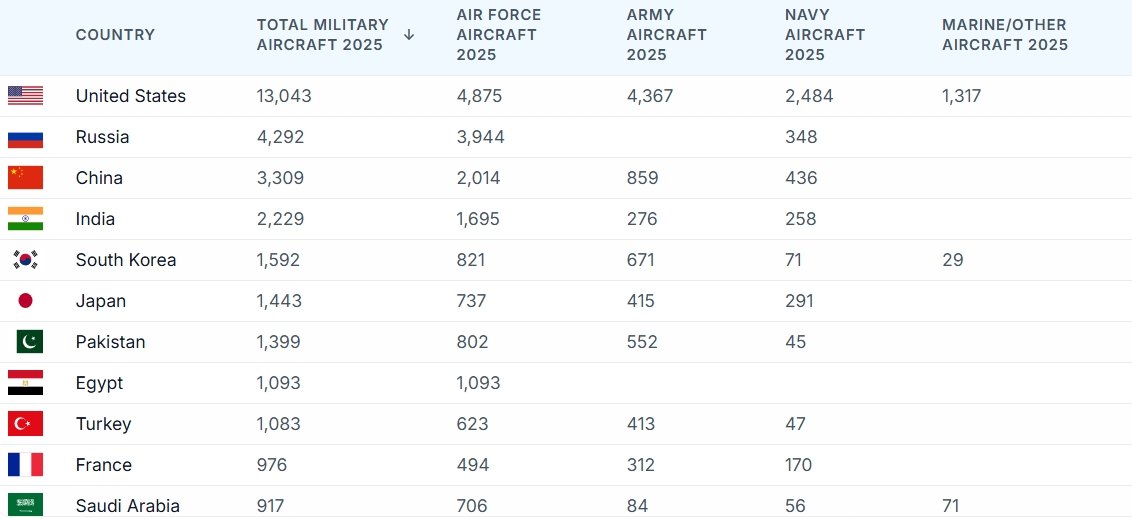Image resolution: width=1132 pixels, height=519 pixels.
Task: Click the Turkey flag icon
Action: pyautogui.click(x=25, y=424)
